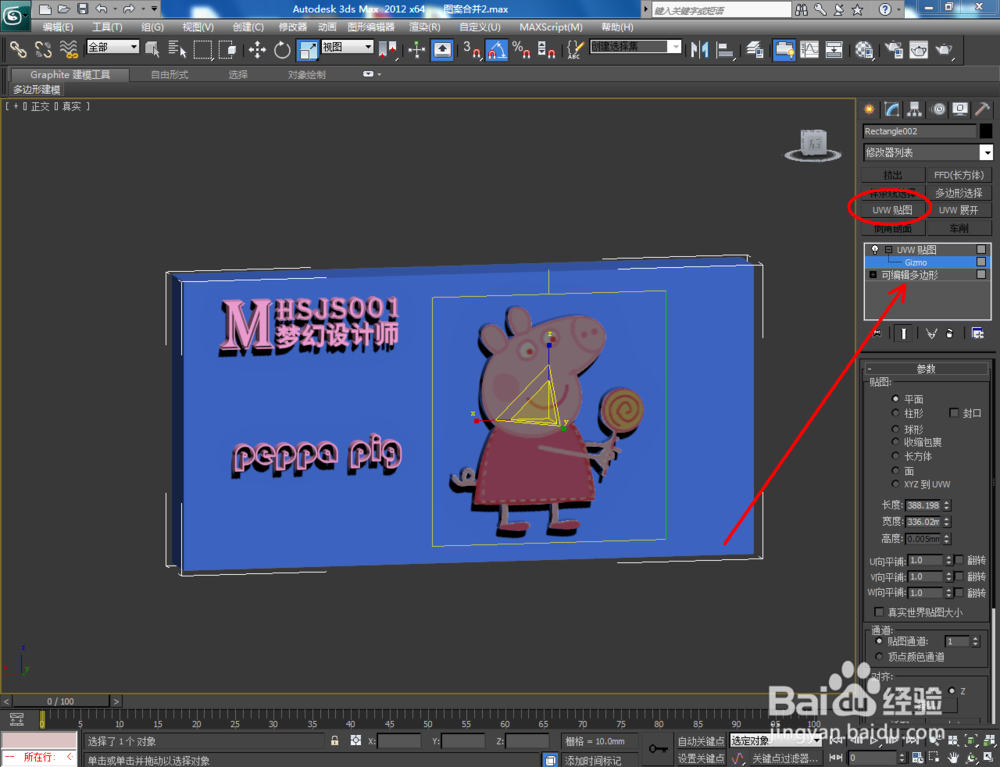Toggle the Angle Snap icon
1000x767 pixels.
pyautogui.click(x=497, y=49)
